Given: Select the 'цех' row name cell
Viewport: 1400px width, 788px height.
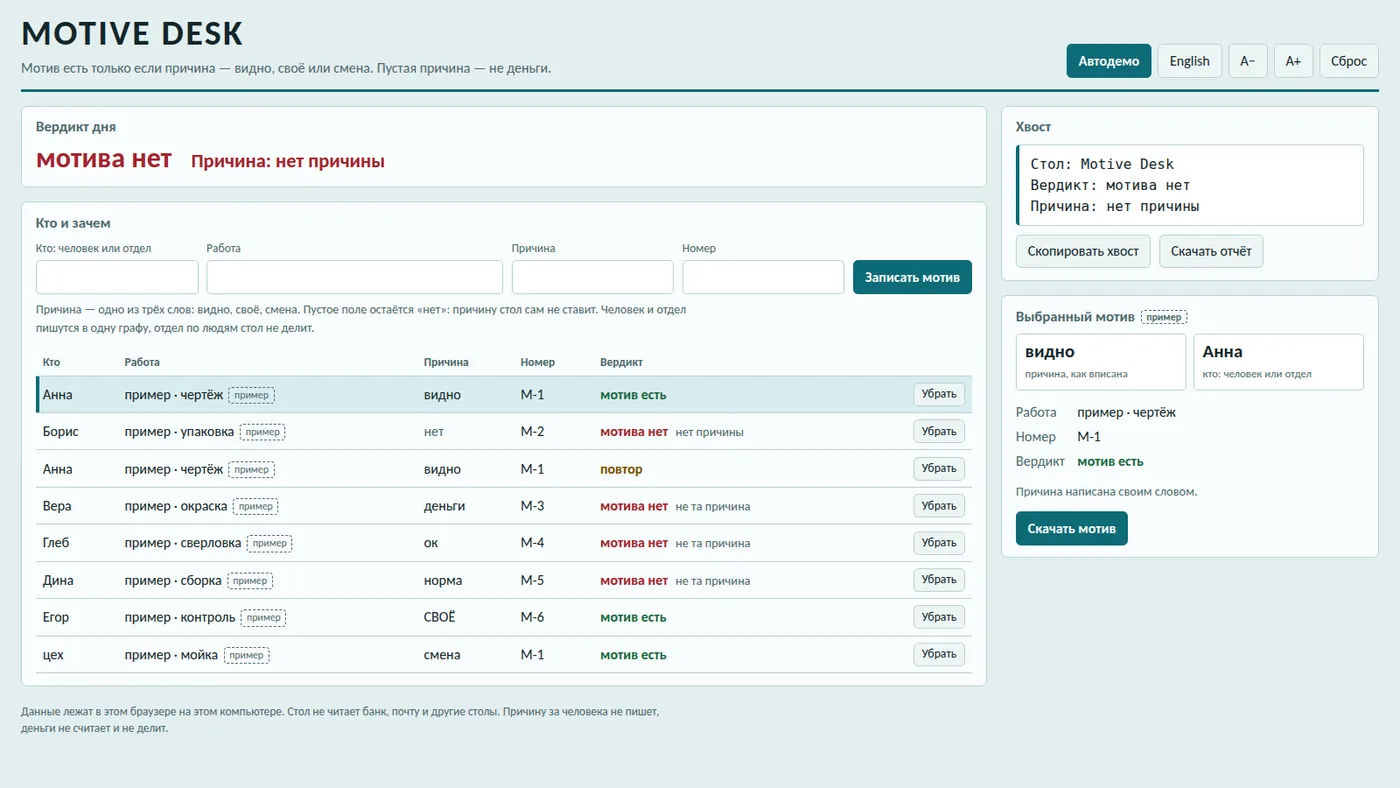Looking at the screenshot, I should click(53, 655).
